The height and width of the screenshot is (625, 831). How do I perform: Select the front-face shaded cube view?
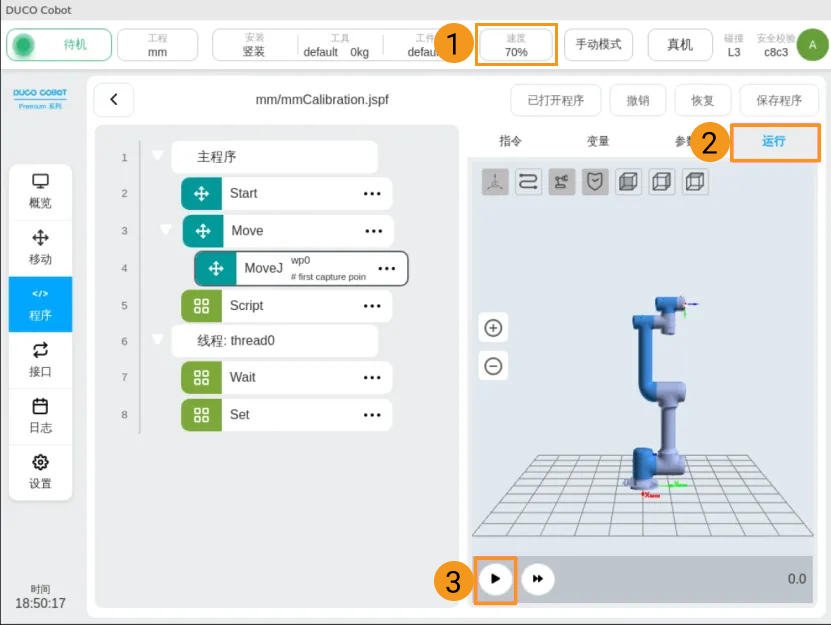[629, 182]
